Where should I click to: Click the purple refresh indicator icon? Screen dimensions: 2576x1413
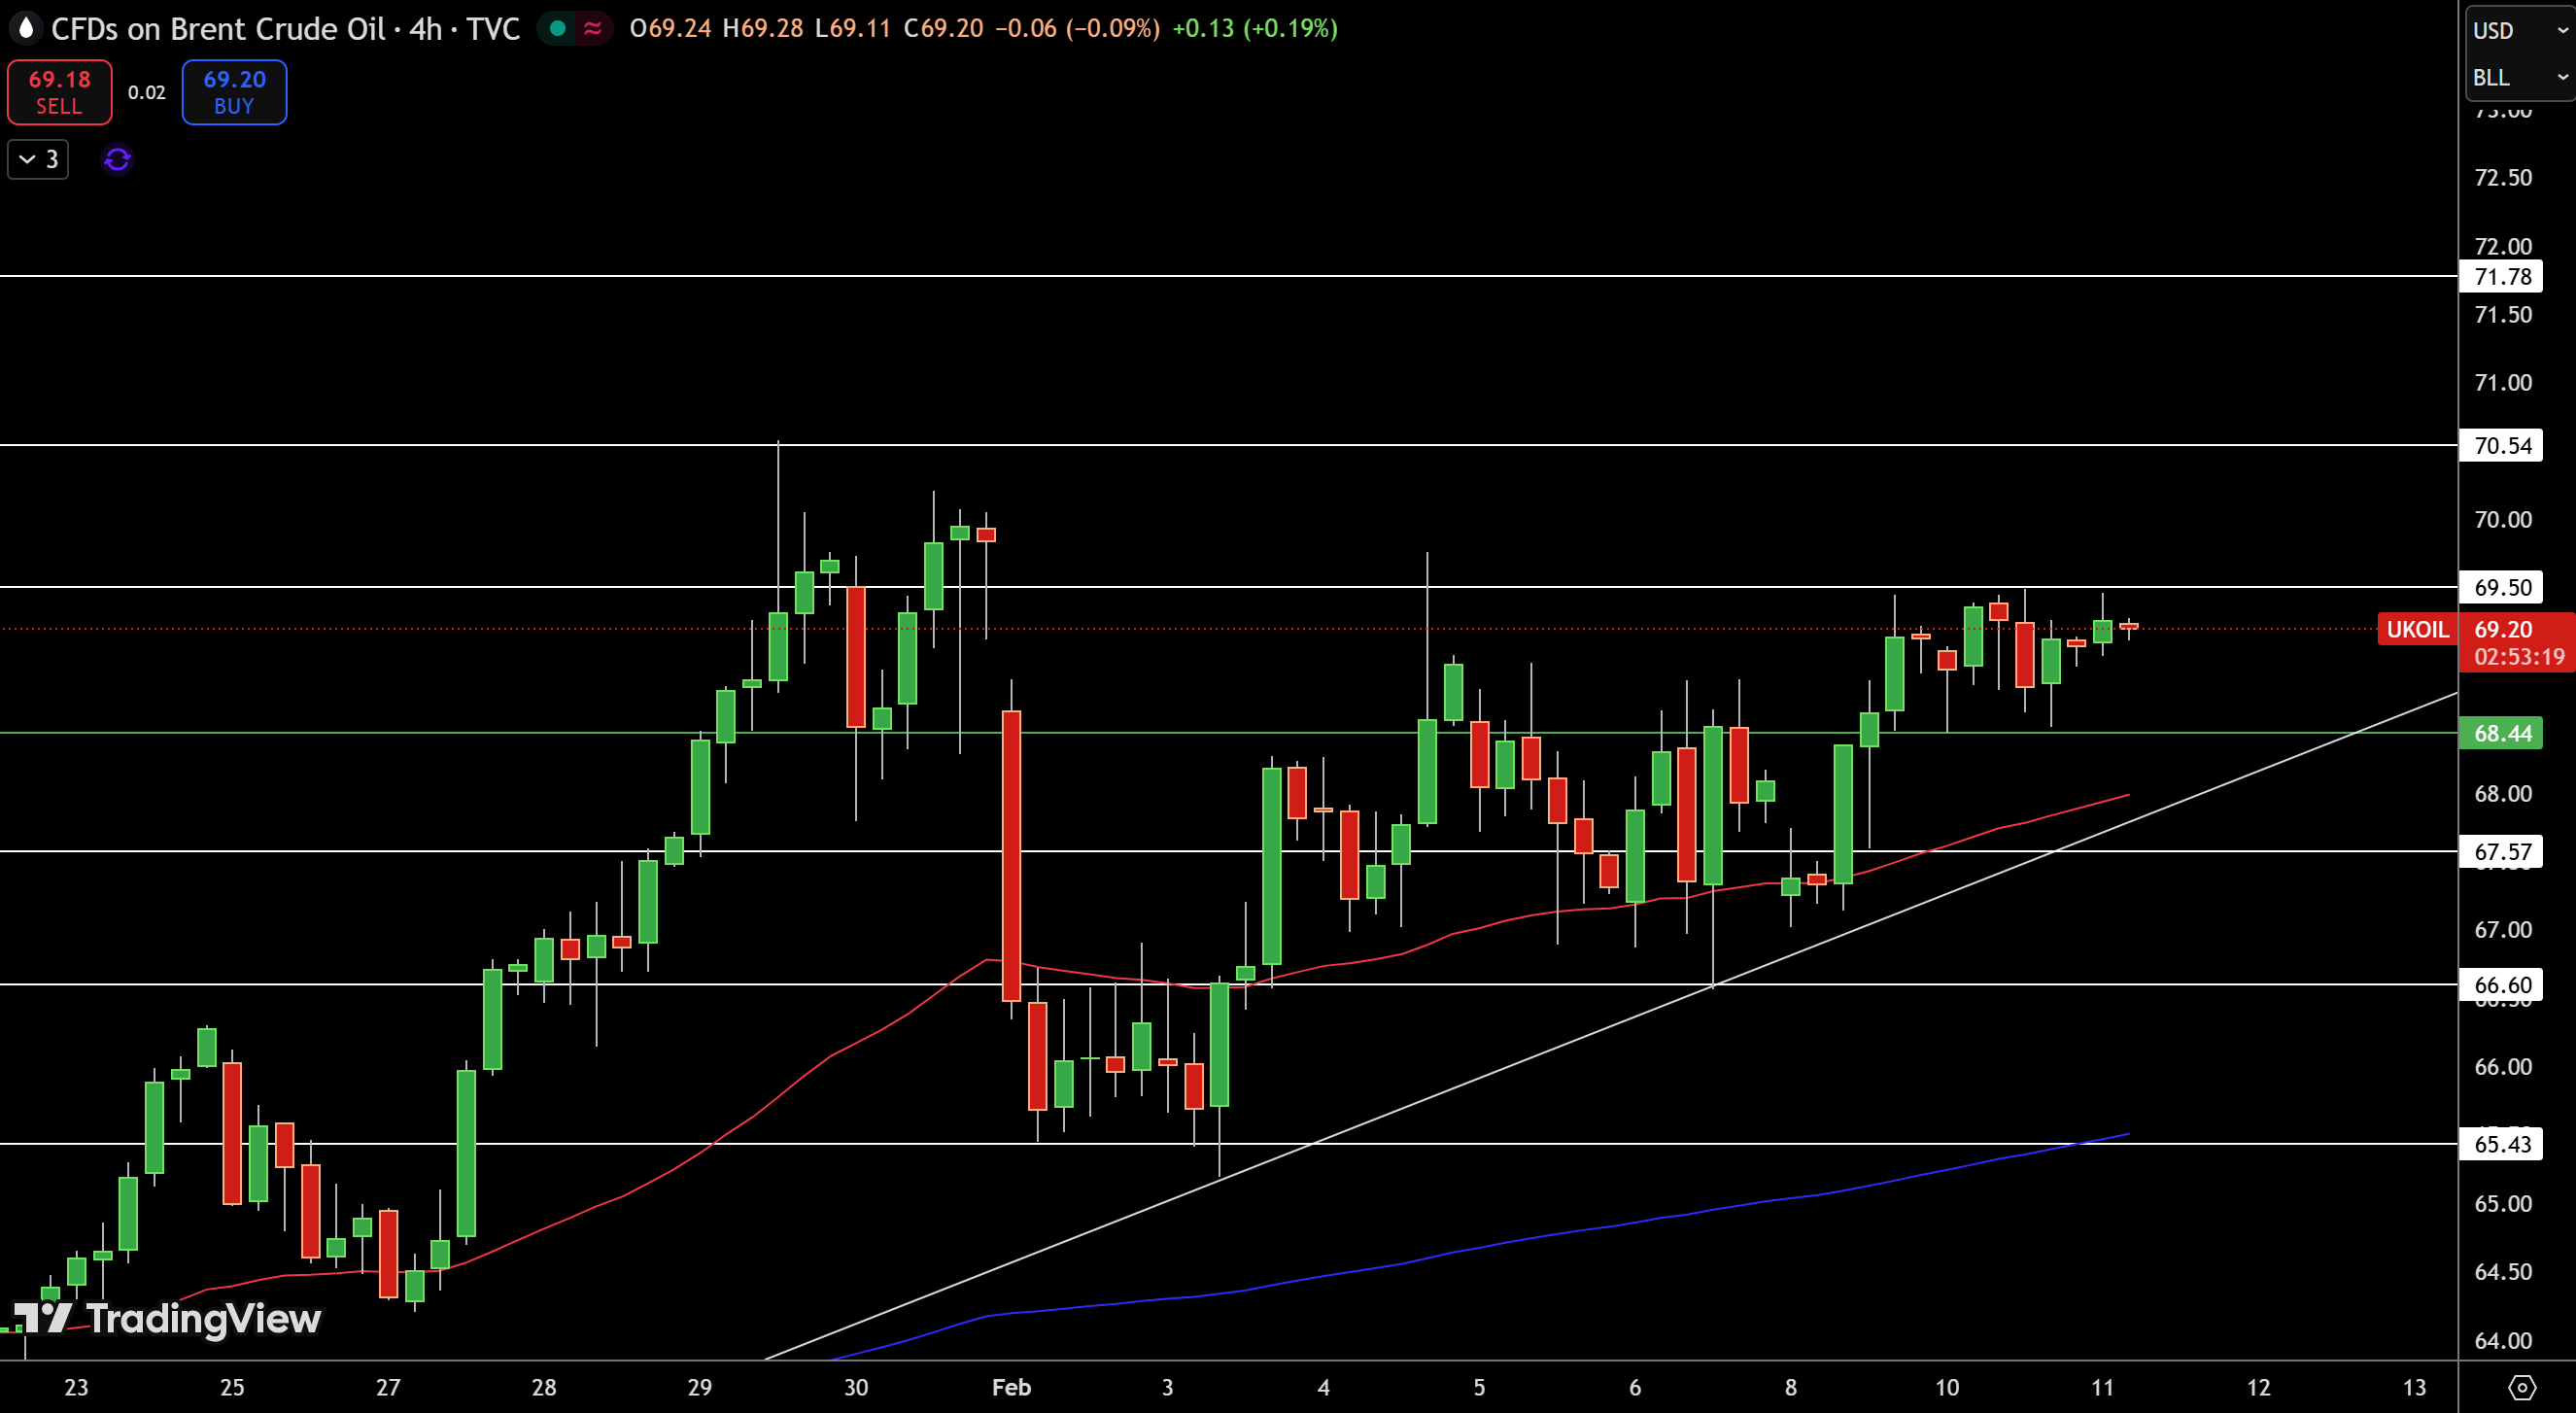(x=117, y=159)
